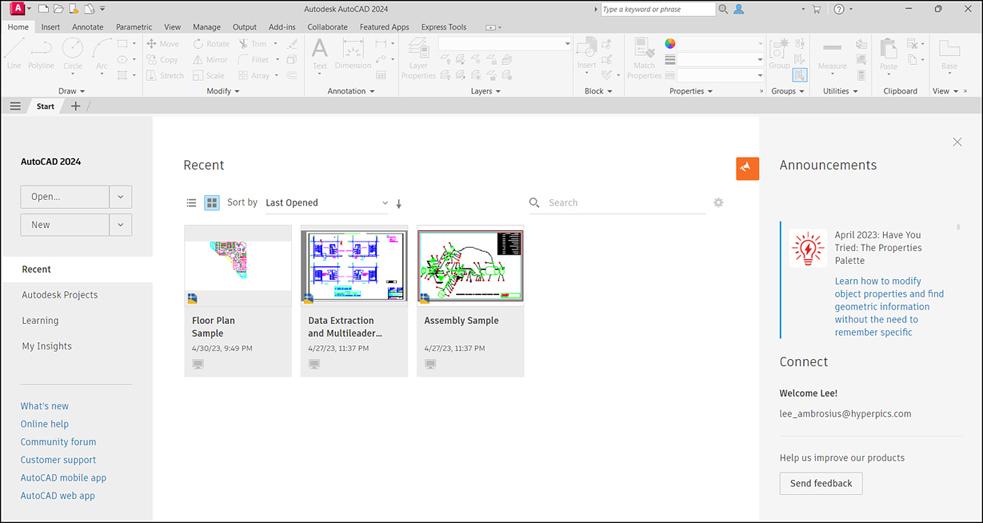Open Layer Properties manager
Image resolution: width=983 pixels, height=523 pixels.
tap(418, 58)
